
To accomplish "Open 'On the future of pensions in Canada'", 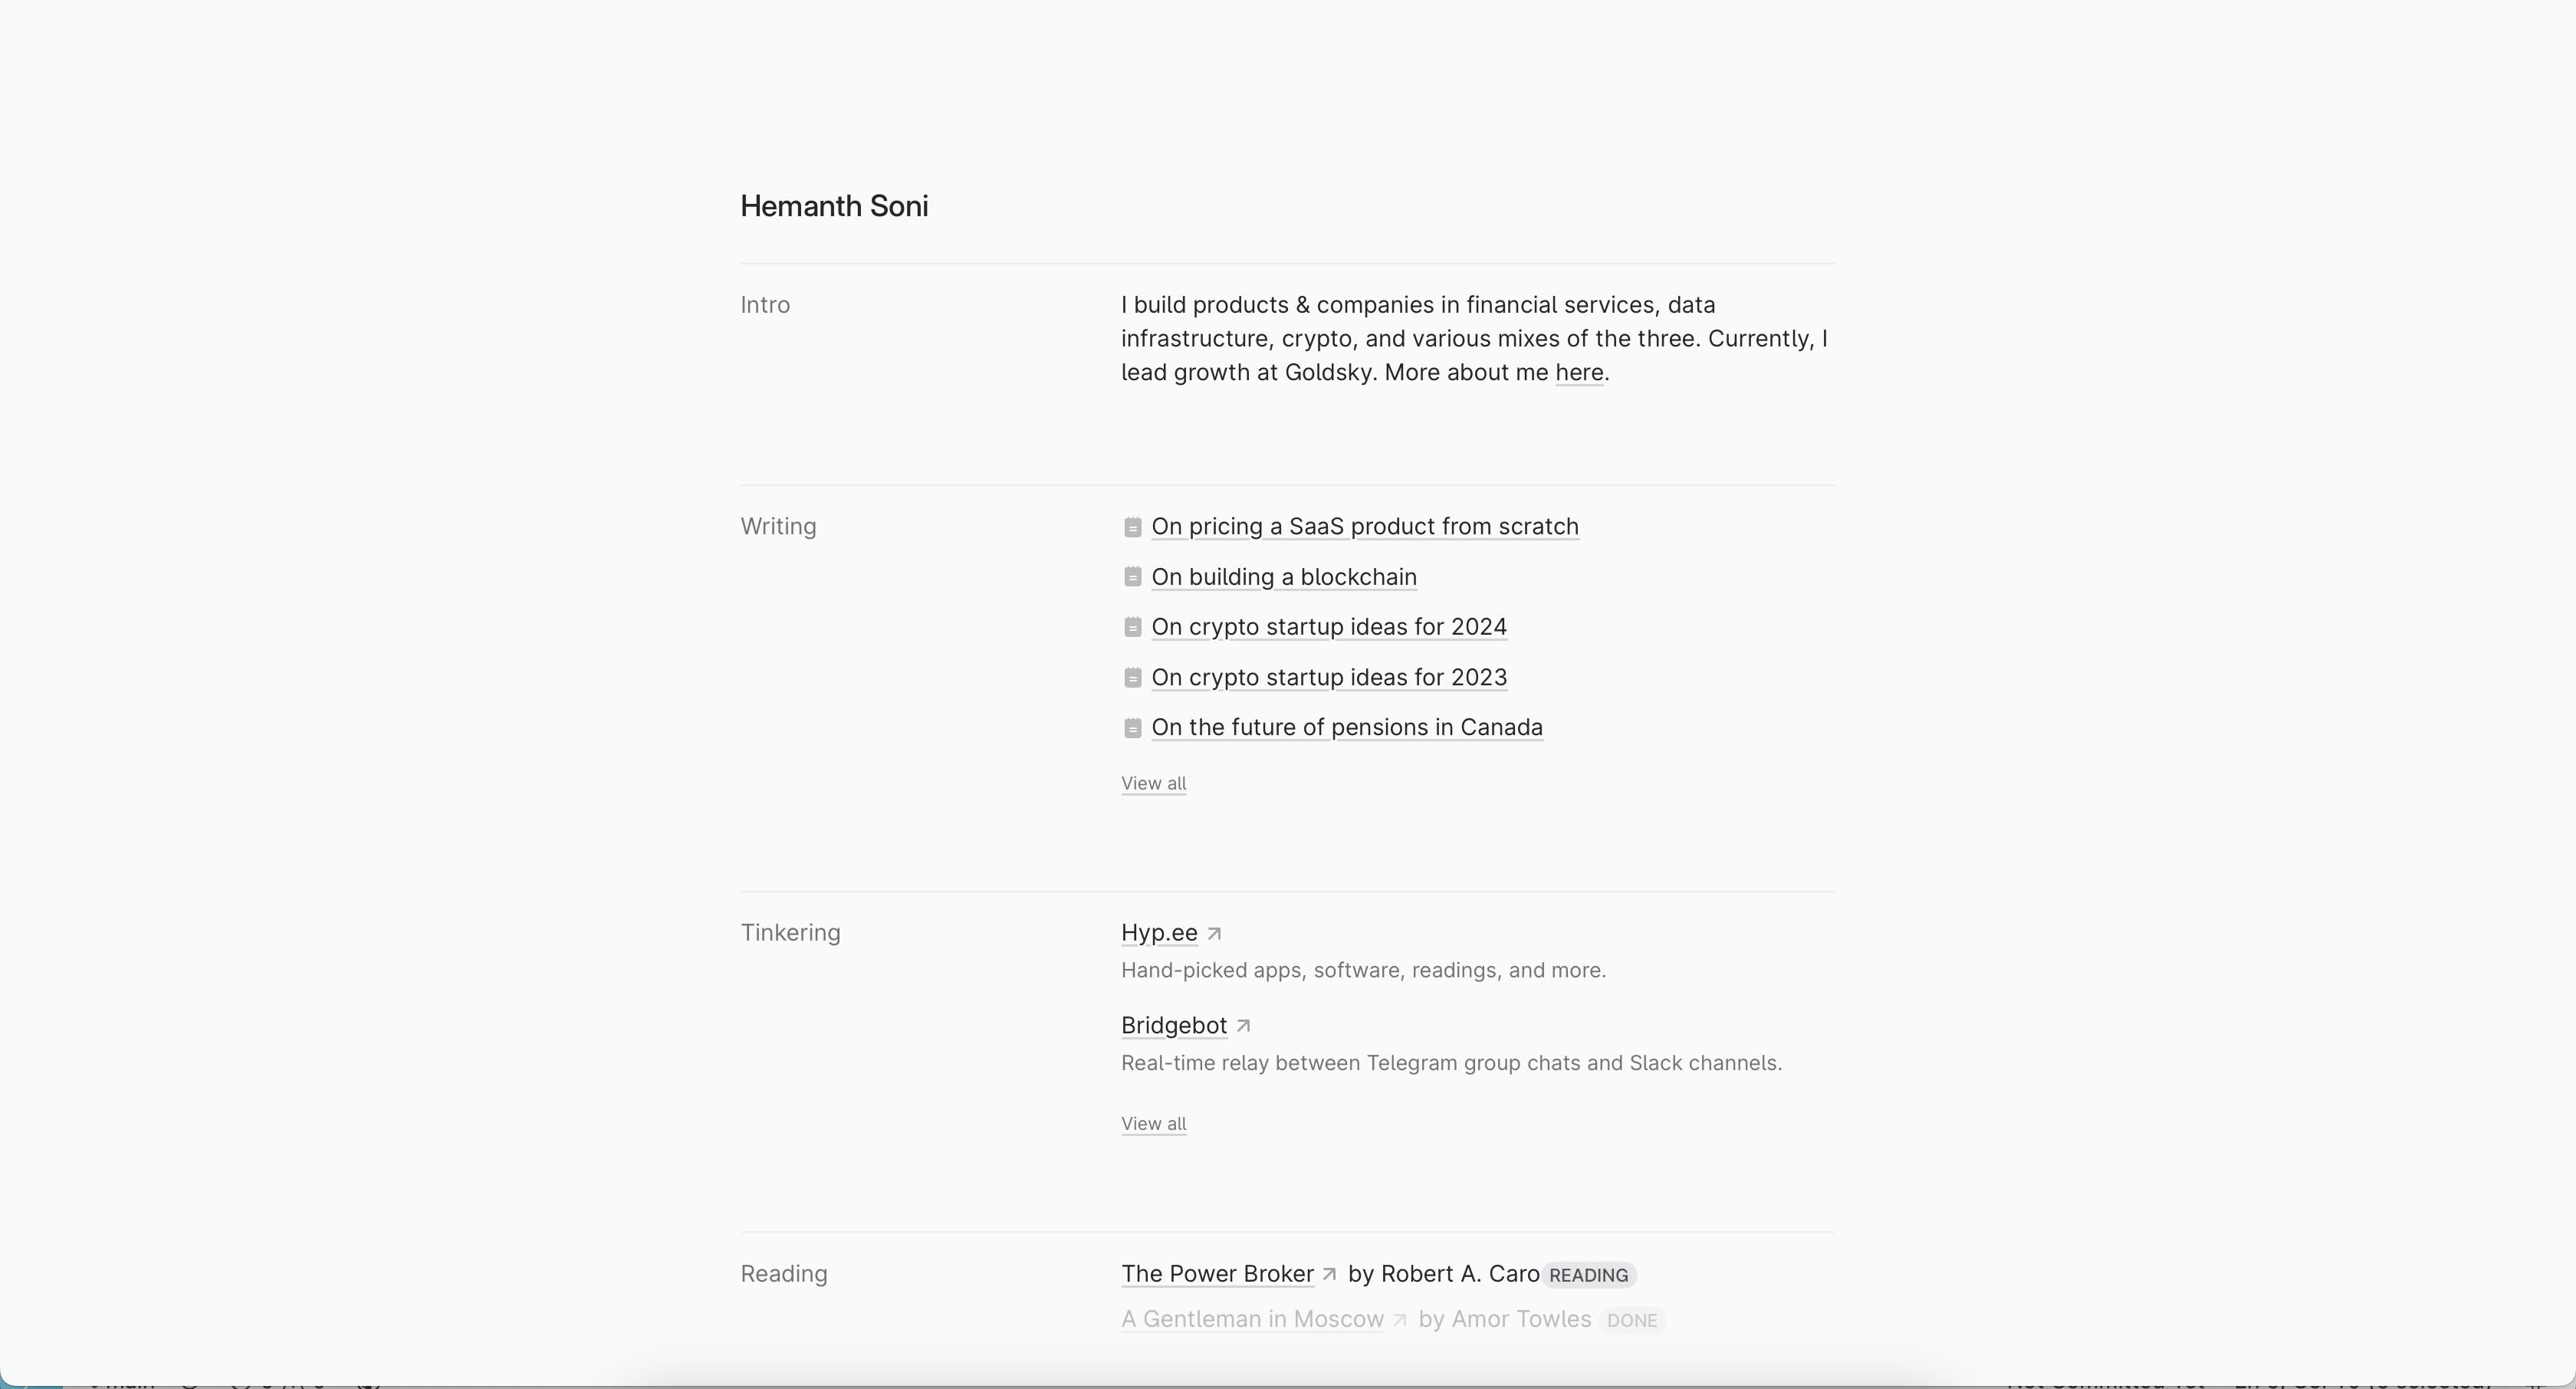I will pyautogui.click(x=1346, y=728).
